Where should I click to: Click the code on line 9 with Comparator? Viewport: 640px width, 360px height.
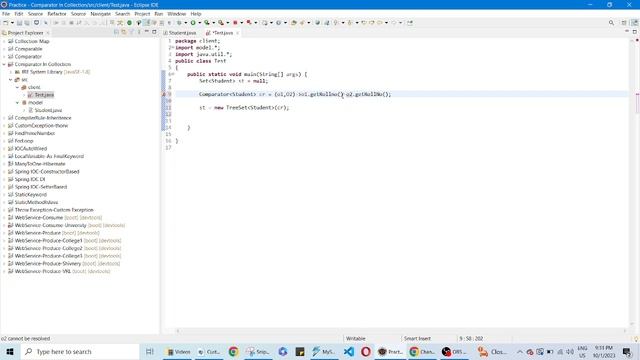click(x=295, y=94)
